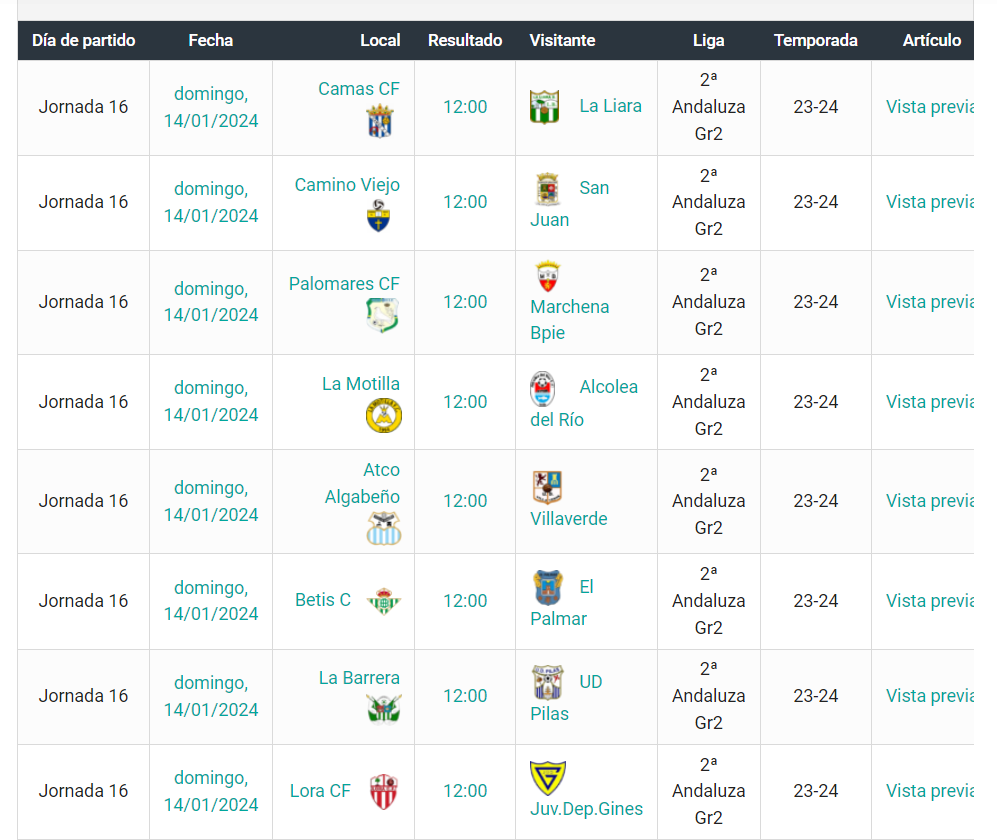This screenshot has height=840, width=997.
Task: Click the La Barrera team crest
Action: coord(384,709)
